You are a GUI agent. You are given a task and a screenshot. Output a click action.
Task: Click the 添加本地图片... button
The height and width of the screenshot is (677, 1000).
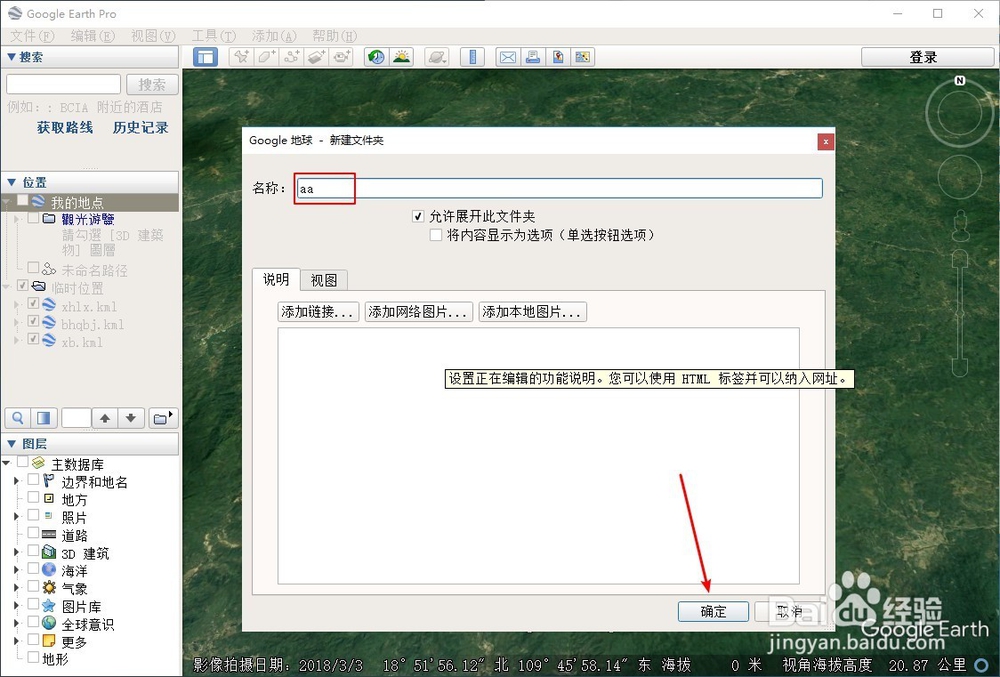pyautogui.click(x=533, y=312)
